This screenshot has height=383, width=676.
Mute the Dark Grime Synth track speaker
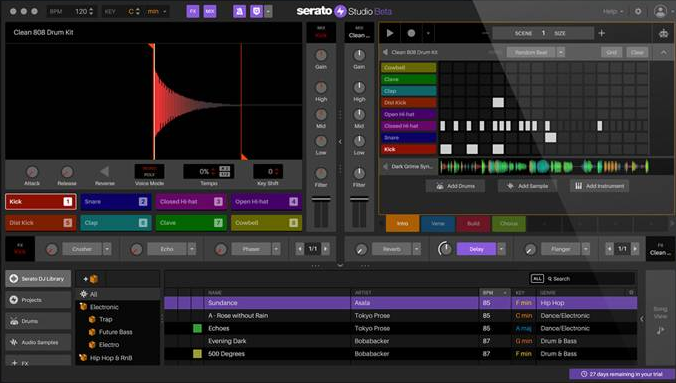pyautogui.click(x=385, y=166)
